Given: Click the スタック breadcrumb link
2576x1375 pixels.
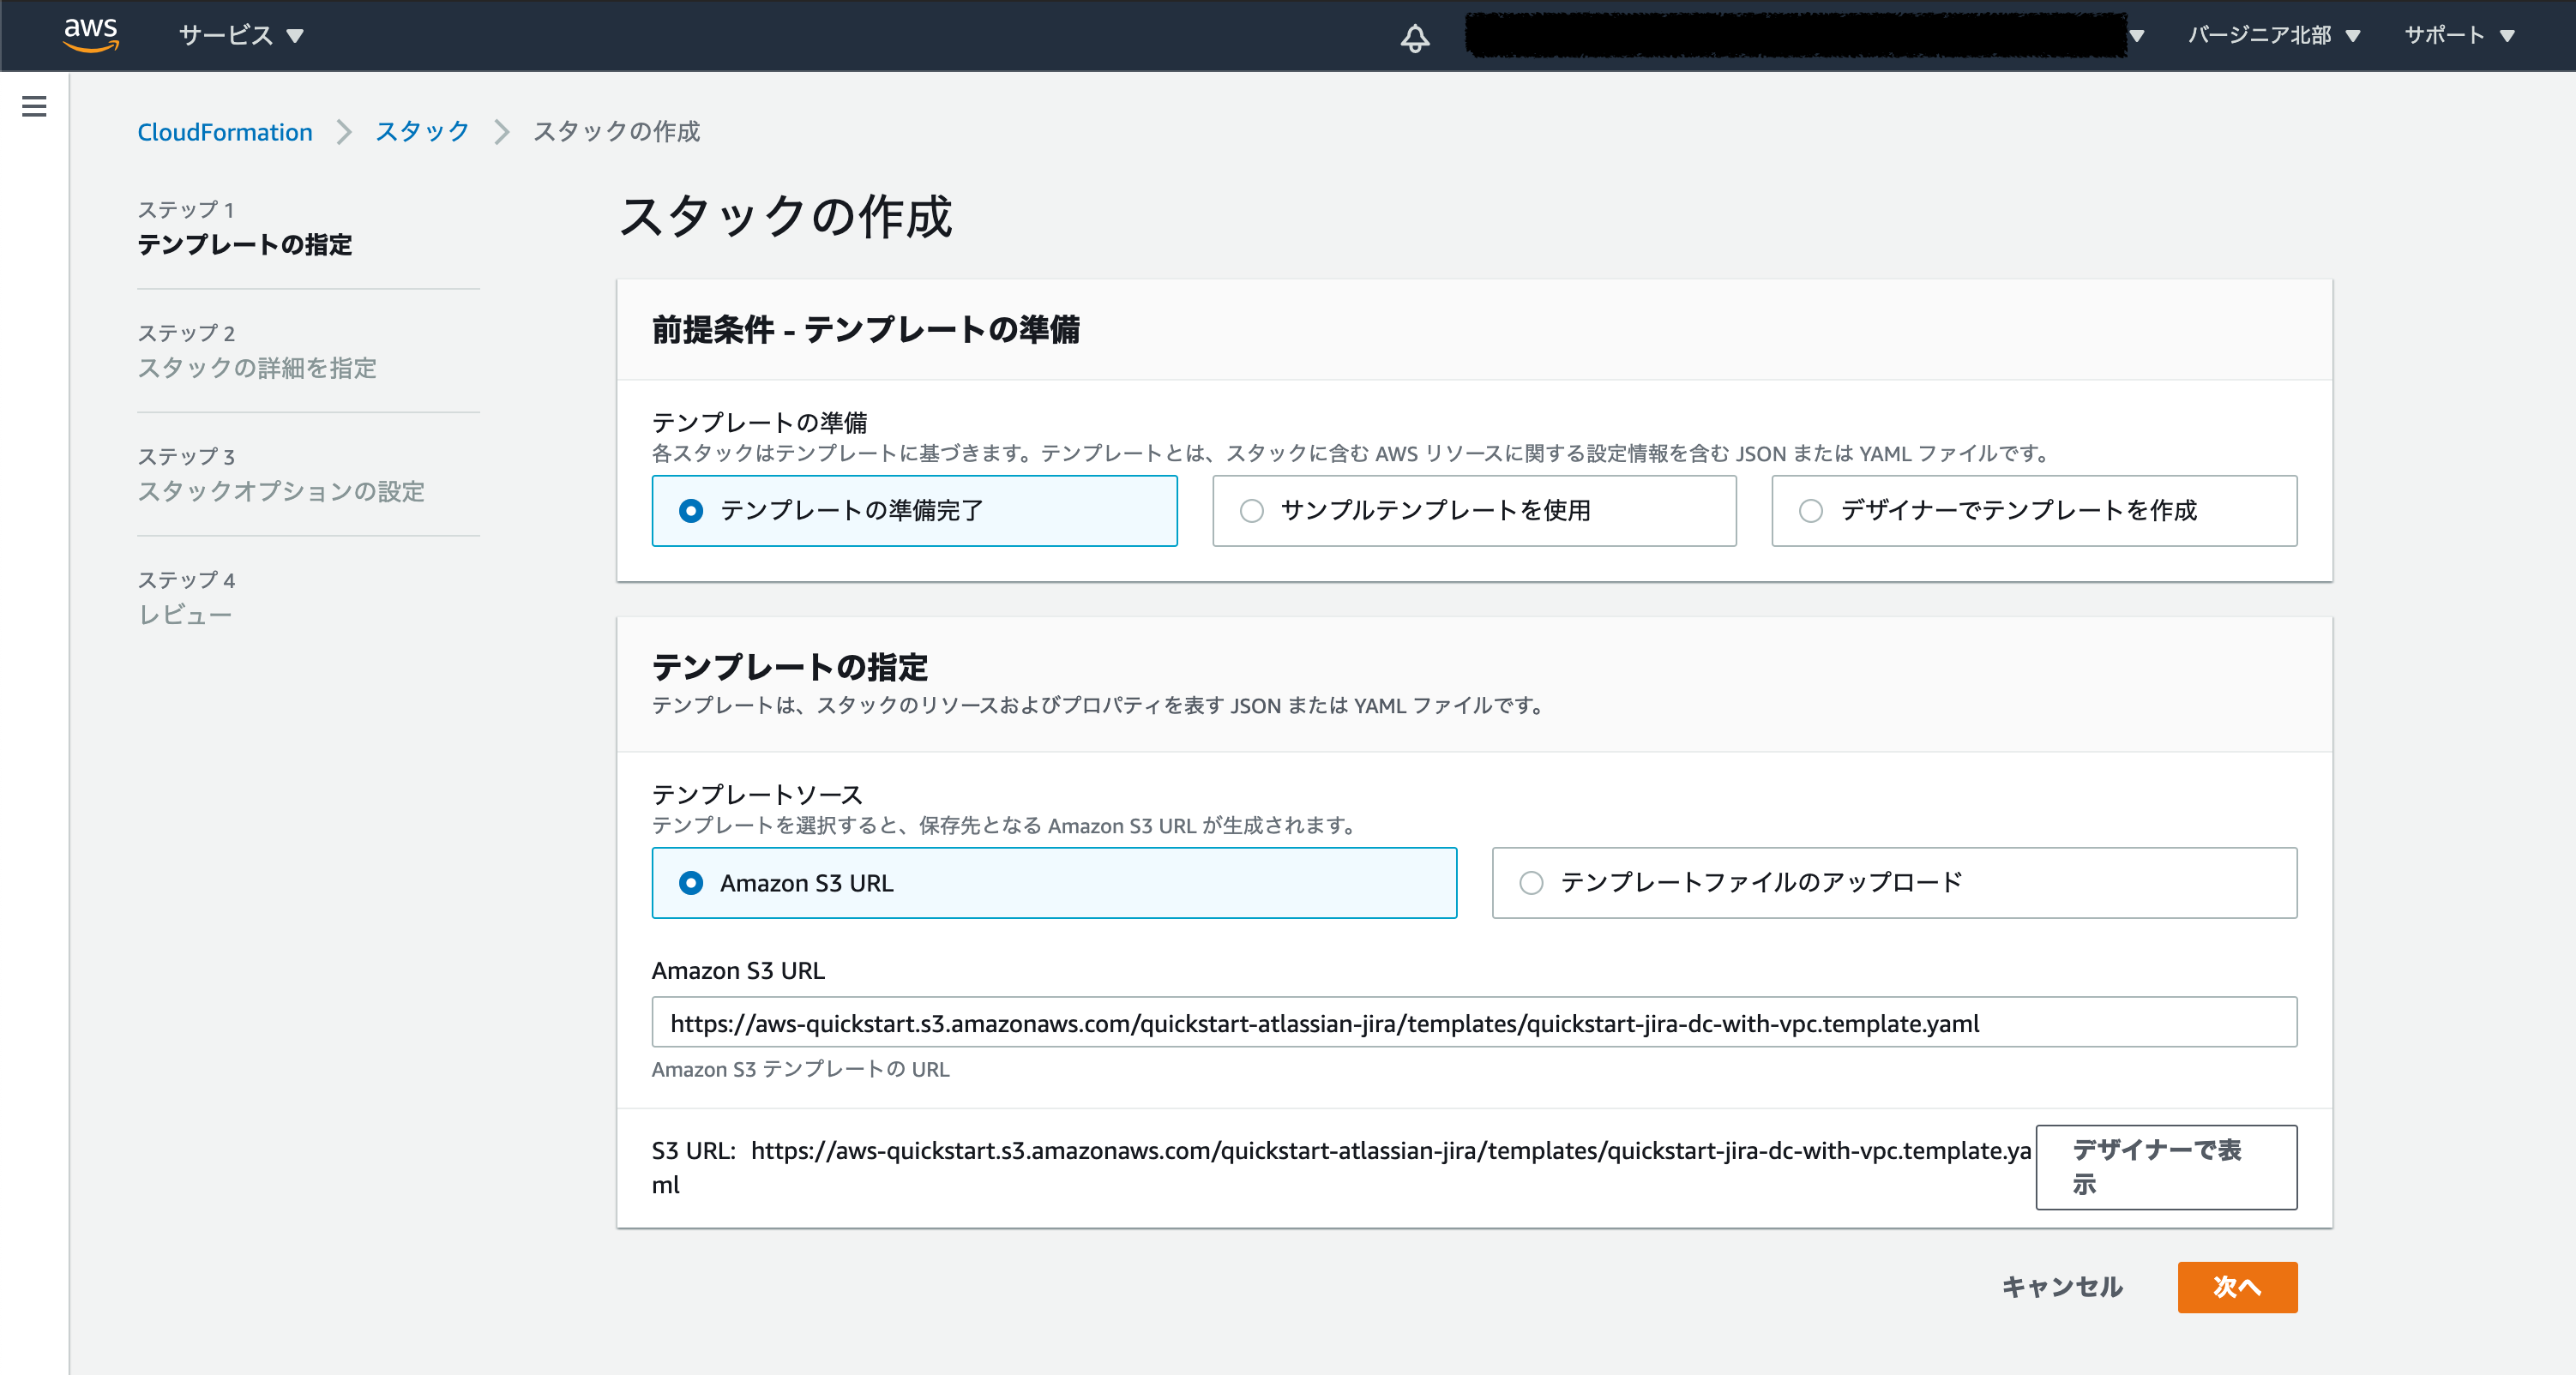Looking at the screenshot, I should (422, 132).
